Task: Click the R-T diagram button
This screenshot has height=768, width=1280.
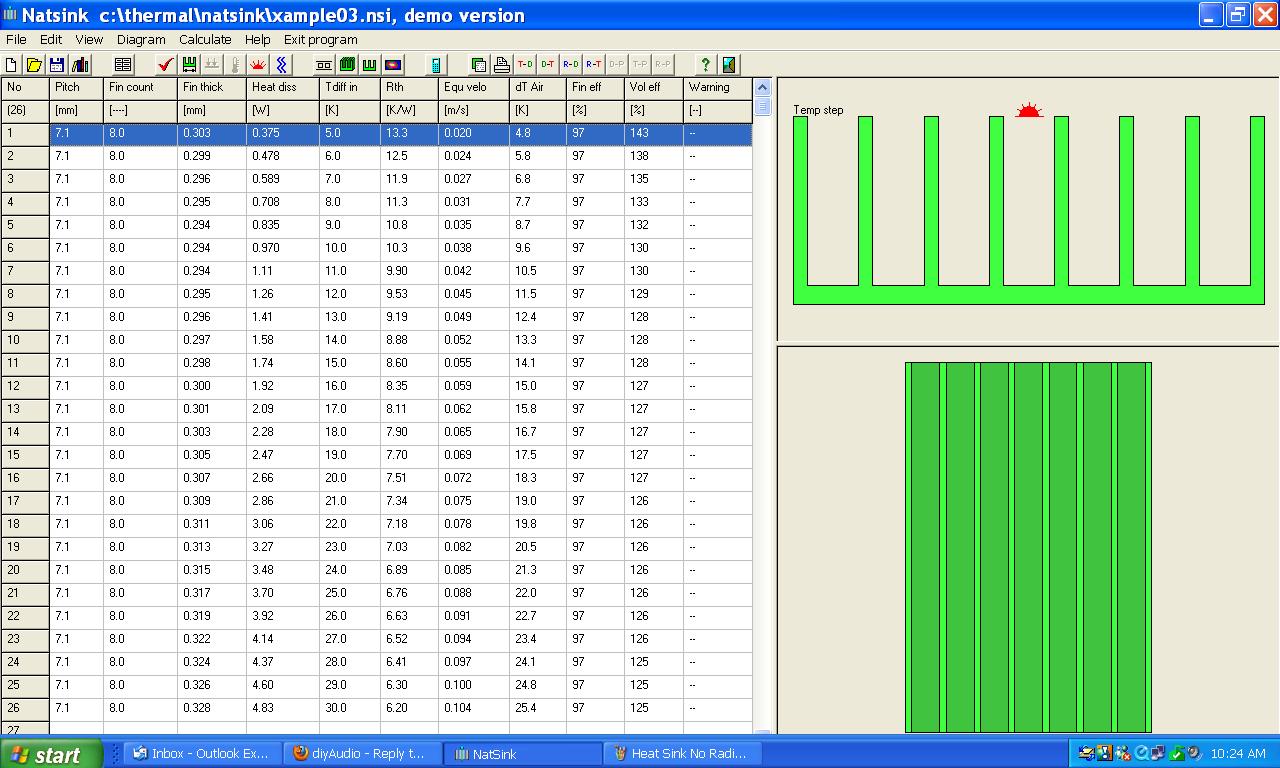Action: [x=594, y=65]
